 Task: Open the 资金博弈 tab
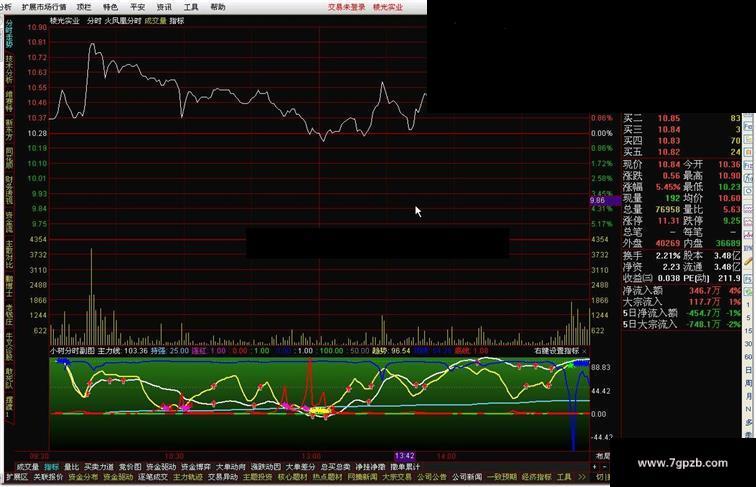tap(196, 467)
